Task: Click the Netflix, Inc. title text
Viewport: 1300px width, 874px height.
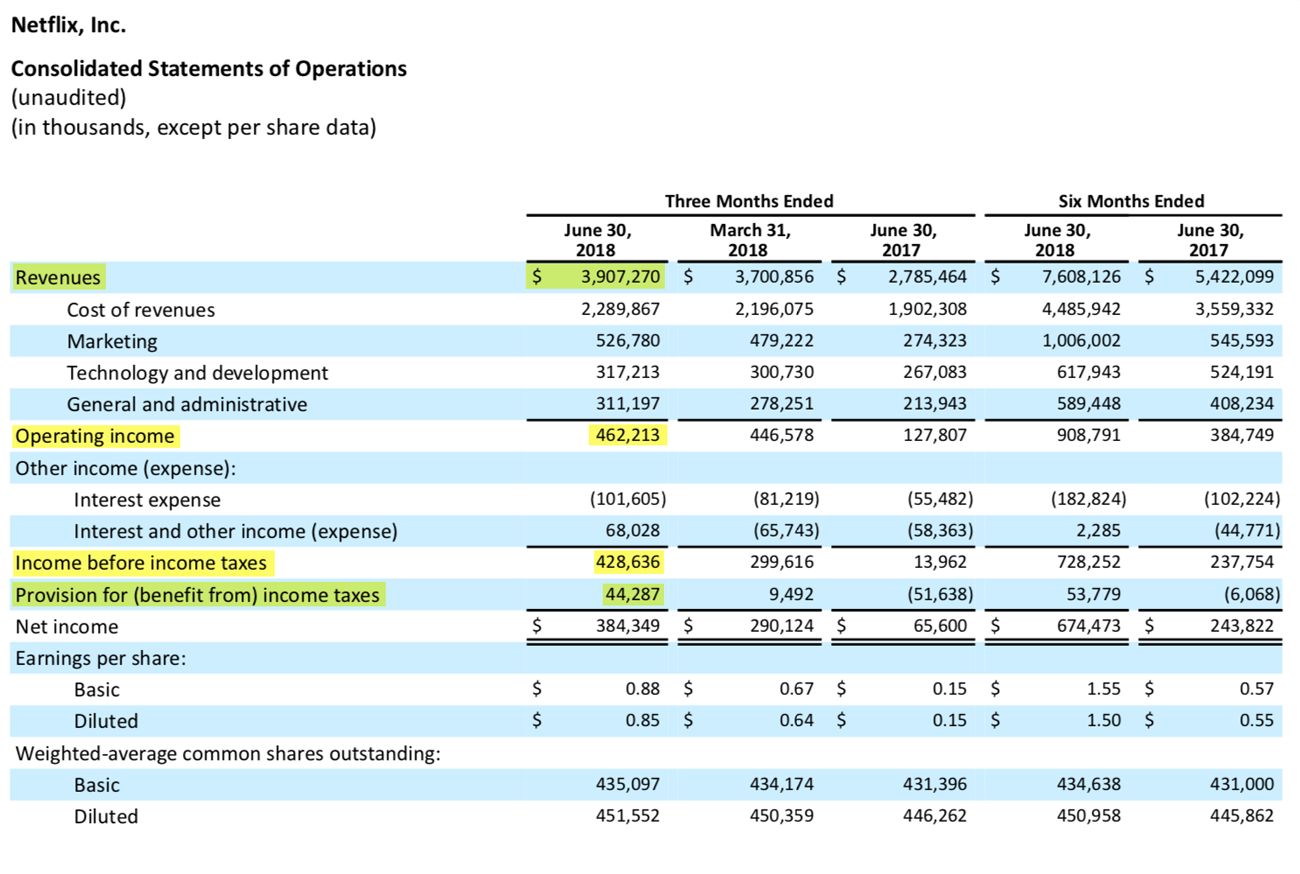Action: click(x=69, y=26)
